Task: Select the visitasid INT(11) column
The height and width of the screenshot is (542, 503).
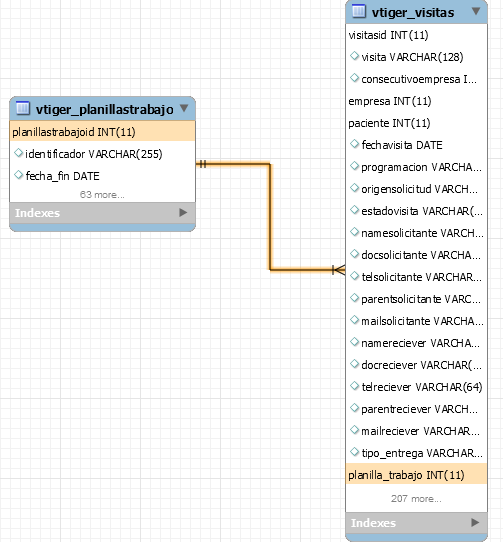Action: 416,35
